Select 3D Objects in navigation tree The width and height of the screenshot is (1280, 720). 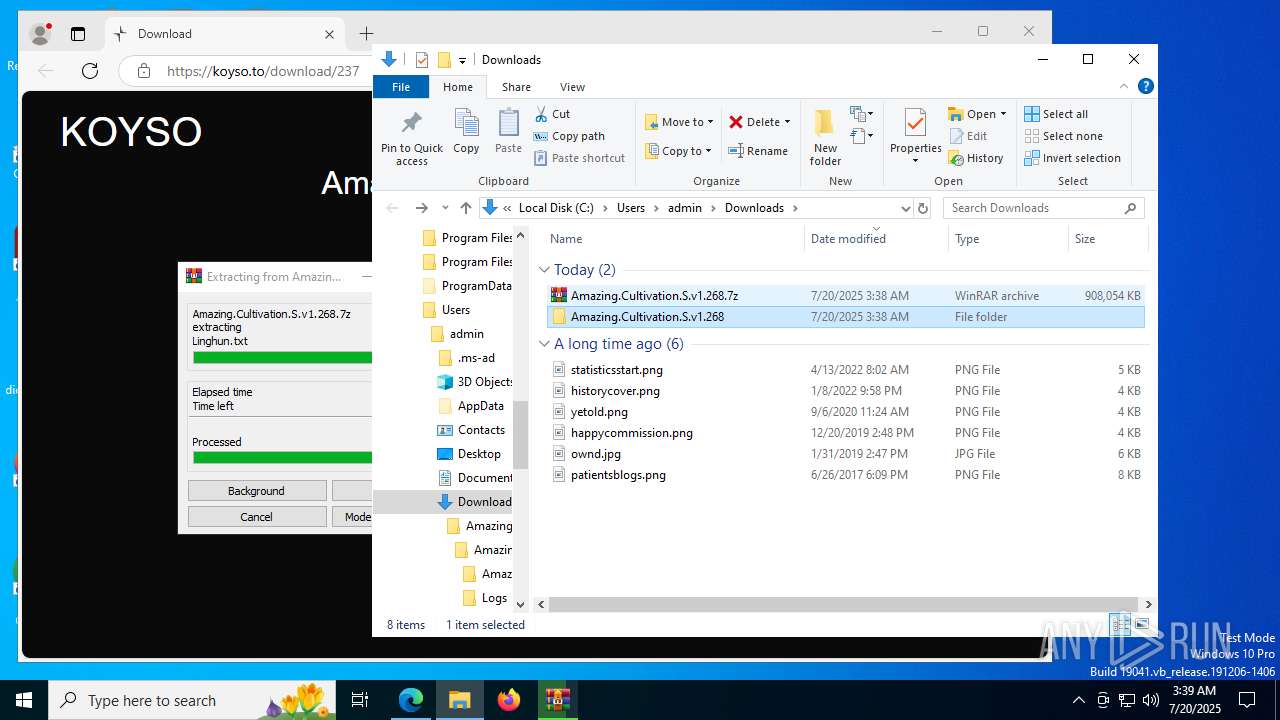pos(474,382)
